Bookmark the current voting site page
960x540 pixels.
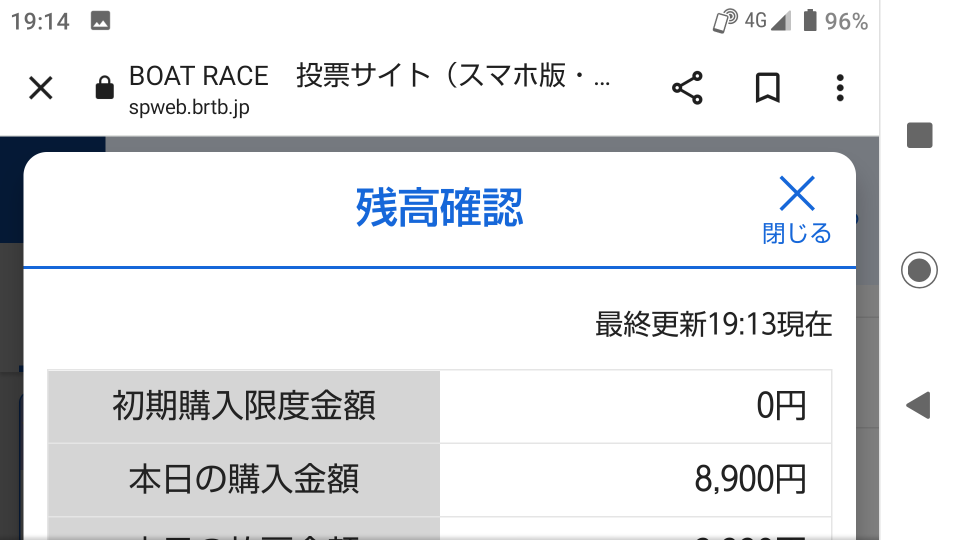pyautogui.click(x=767, y=88)
